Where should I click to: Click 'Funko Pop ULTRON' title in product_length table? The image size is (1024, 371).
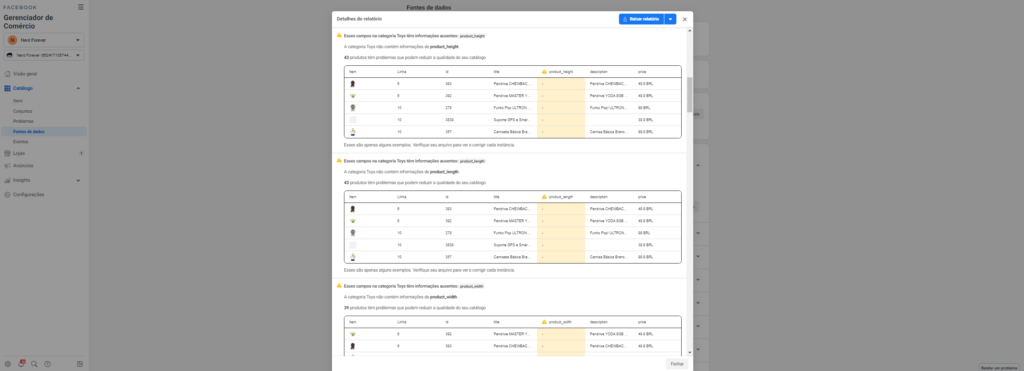(512, 233)
